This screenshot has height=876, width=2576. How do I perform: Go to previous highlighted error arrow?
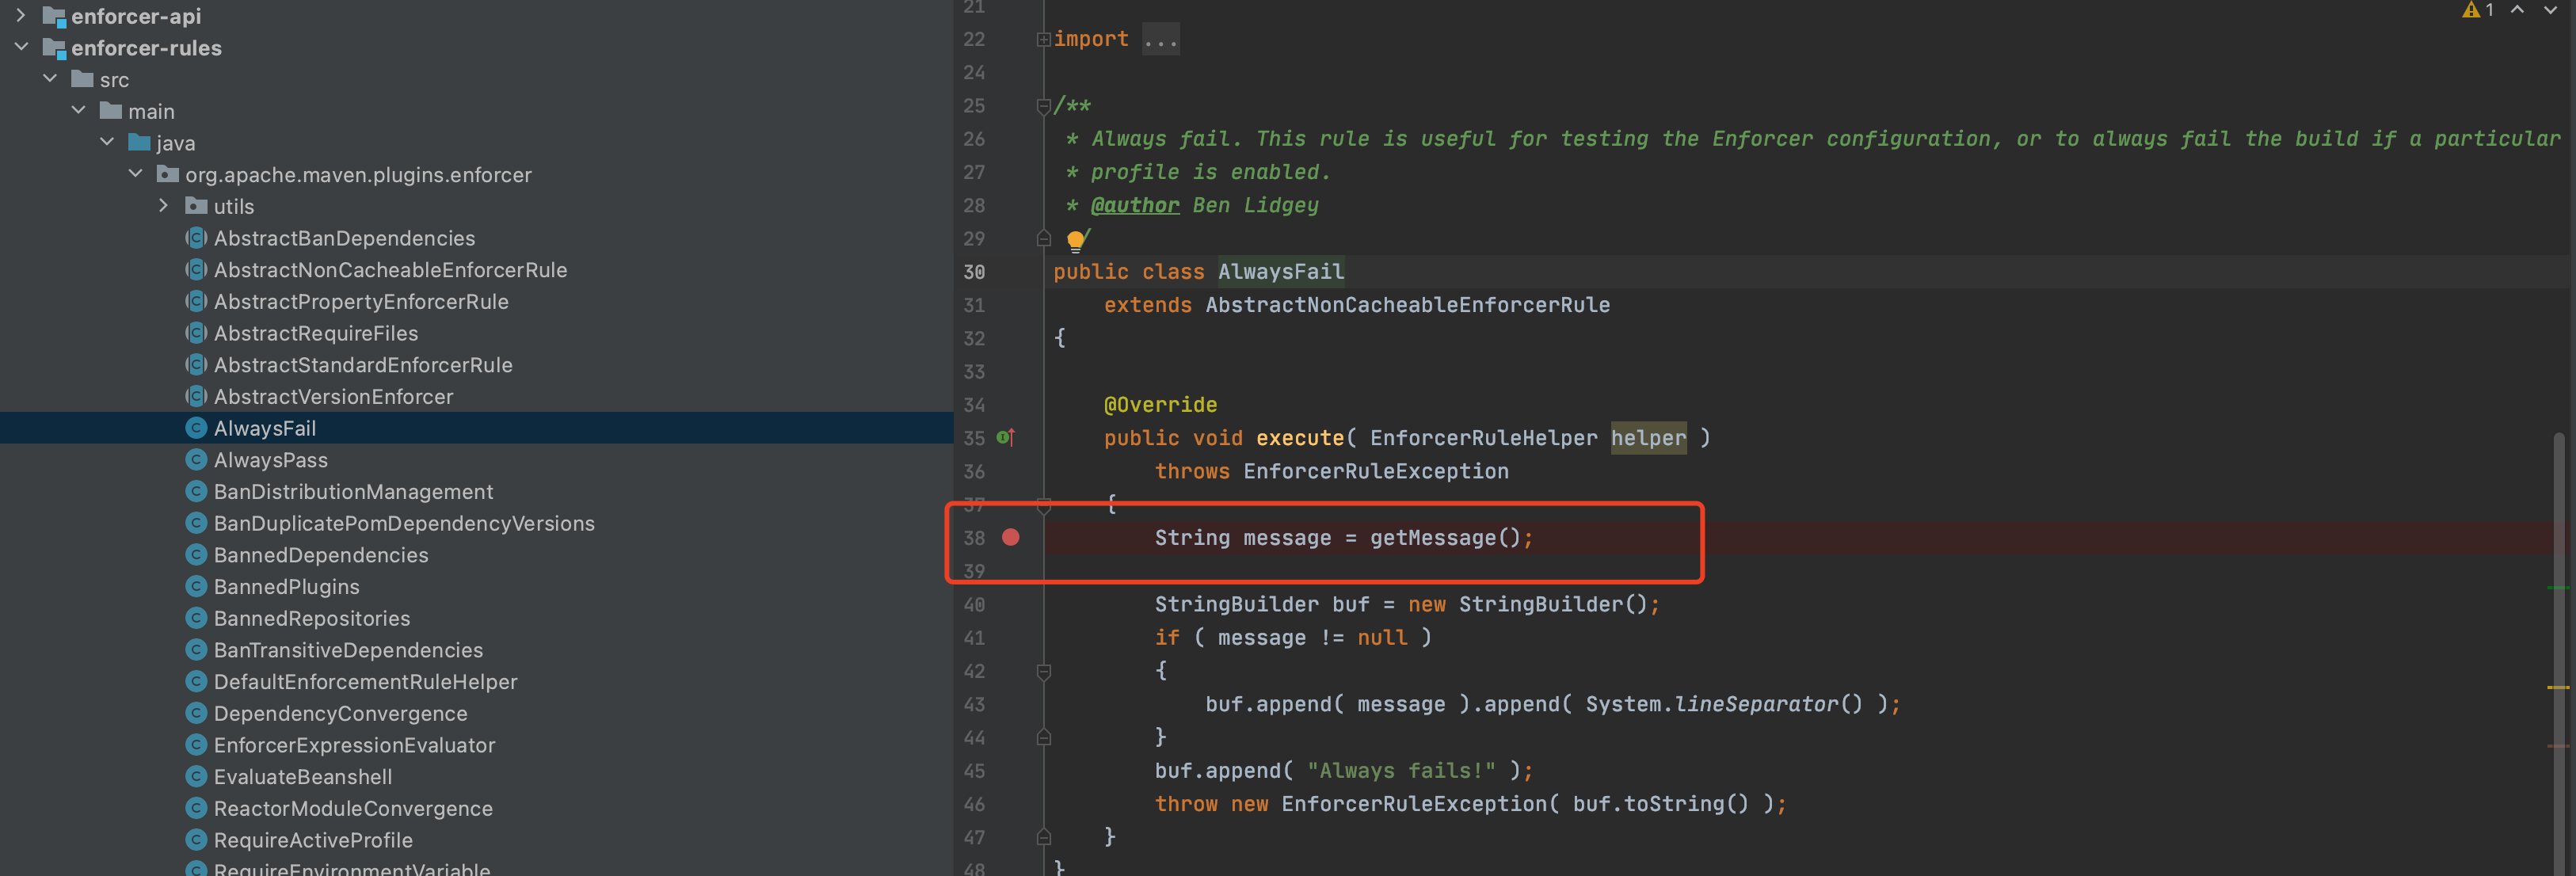(2517, 10)
